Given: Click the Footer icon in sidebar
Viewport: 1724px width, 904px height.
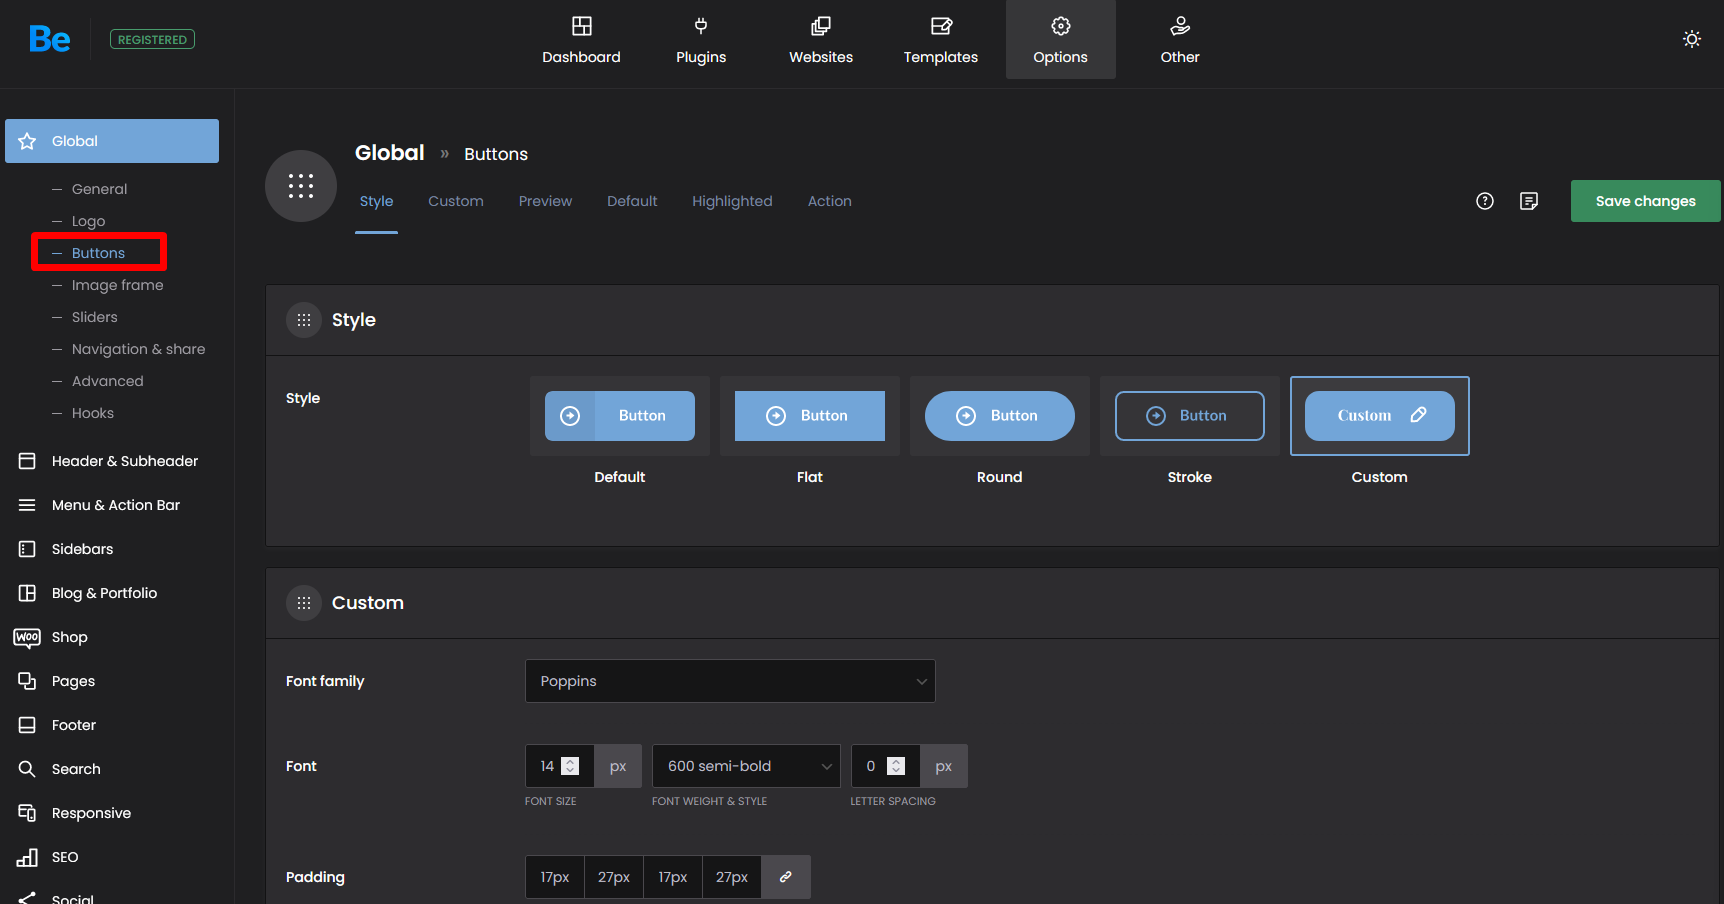Looking at the screenshot, I should (x=27, y=725).
